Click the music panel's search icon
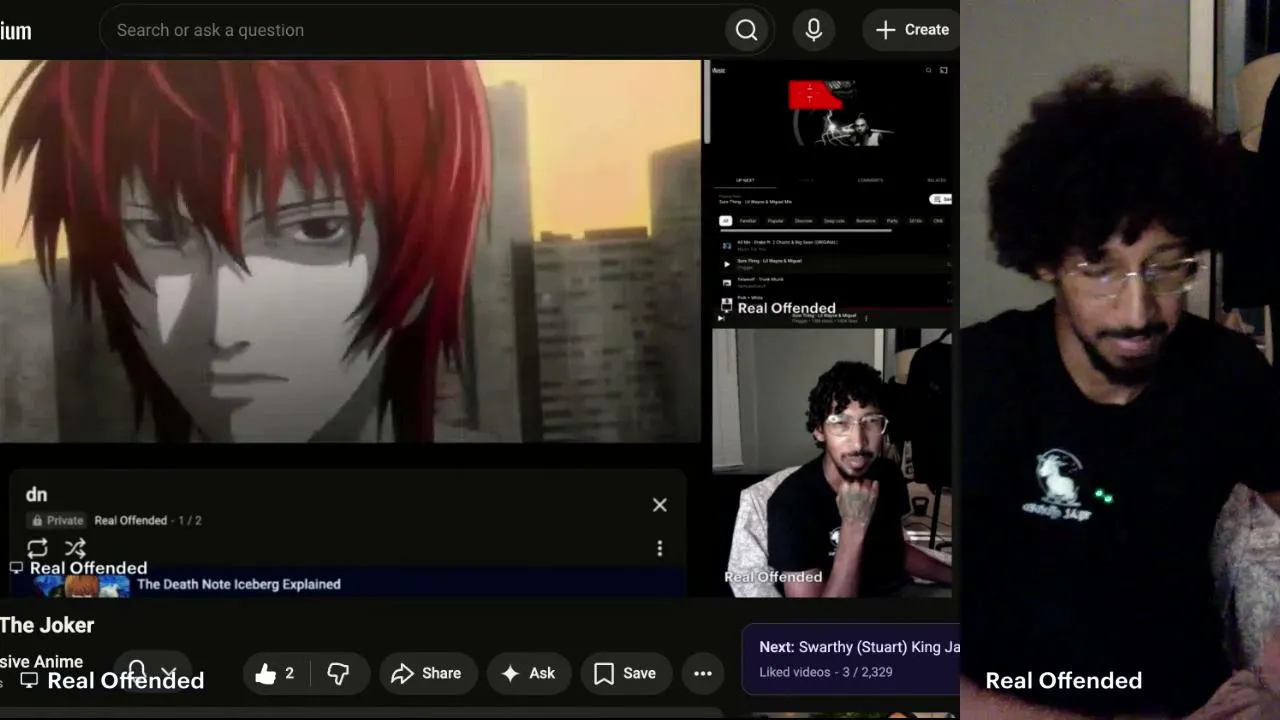This screenshot has height=720, width=1280. click(928, 70)
